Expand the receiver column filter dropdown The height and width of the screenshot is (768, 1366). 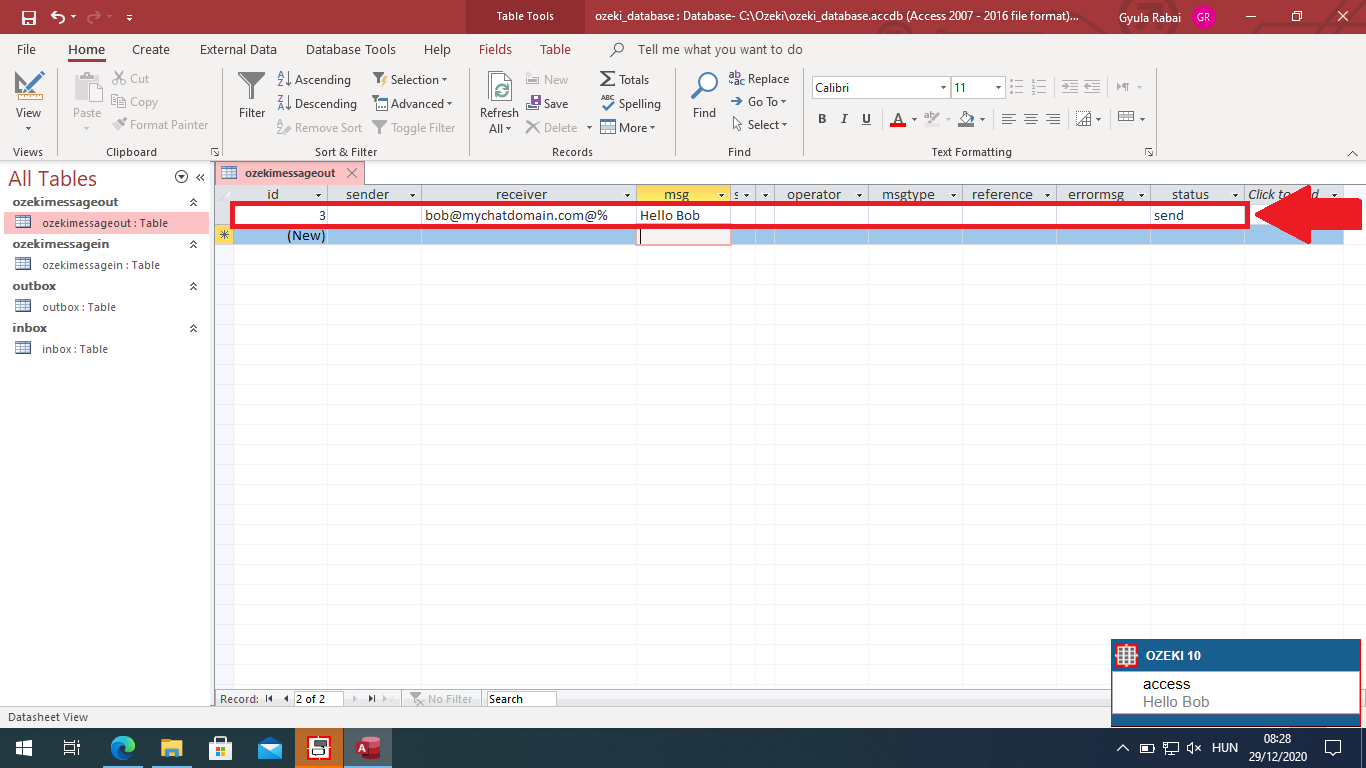coord(628,195)
